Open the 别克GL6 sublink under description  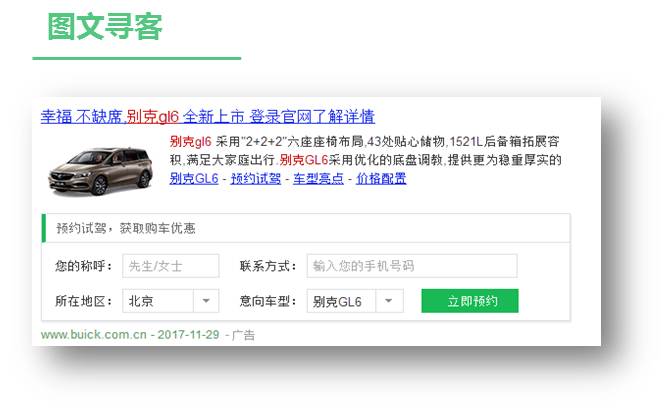194,178
